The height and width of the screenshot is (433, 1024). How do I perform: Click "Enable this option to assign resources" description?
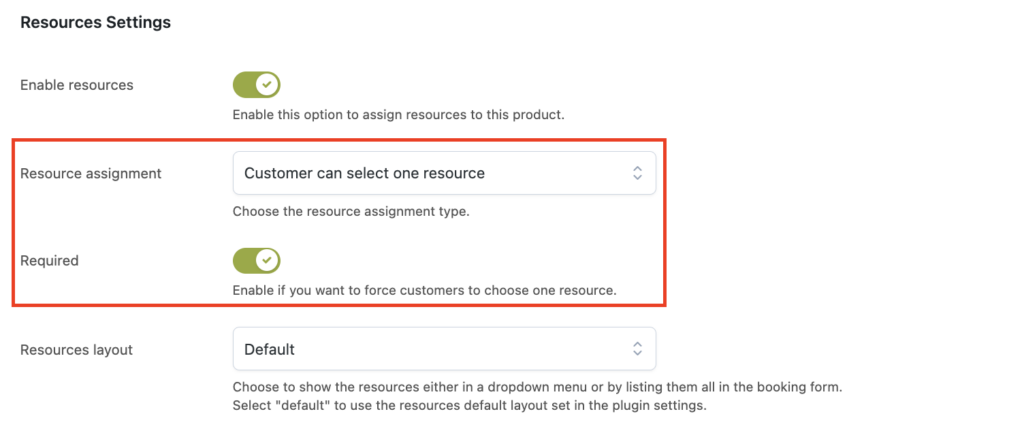[398, 115]
